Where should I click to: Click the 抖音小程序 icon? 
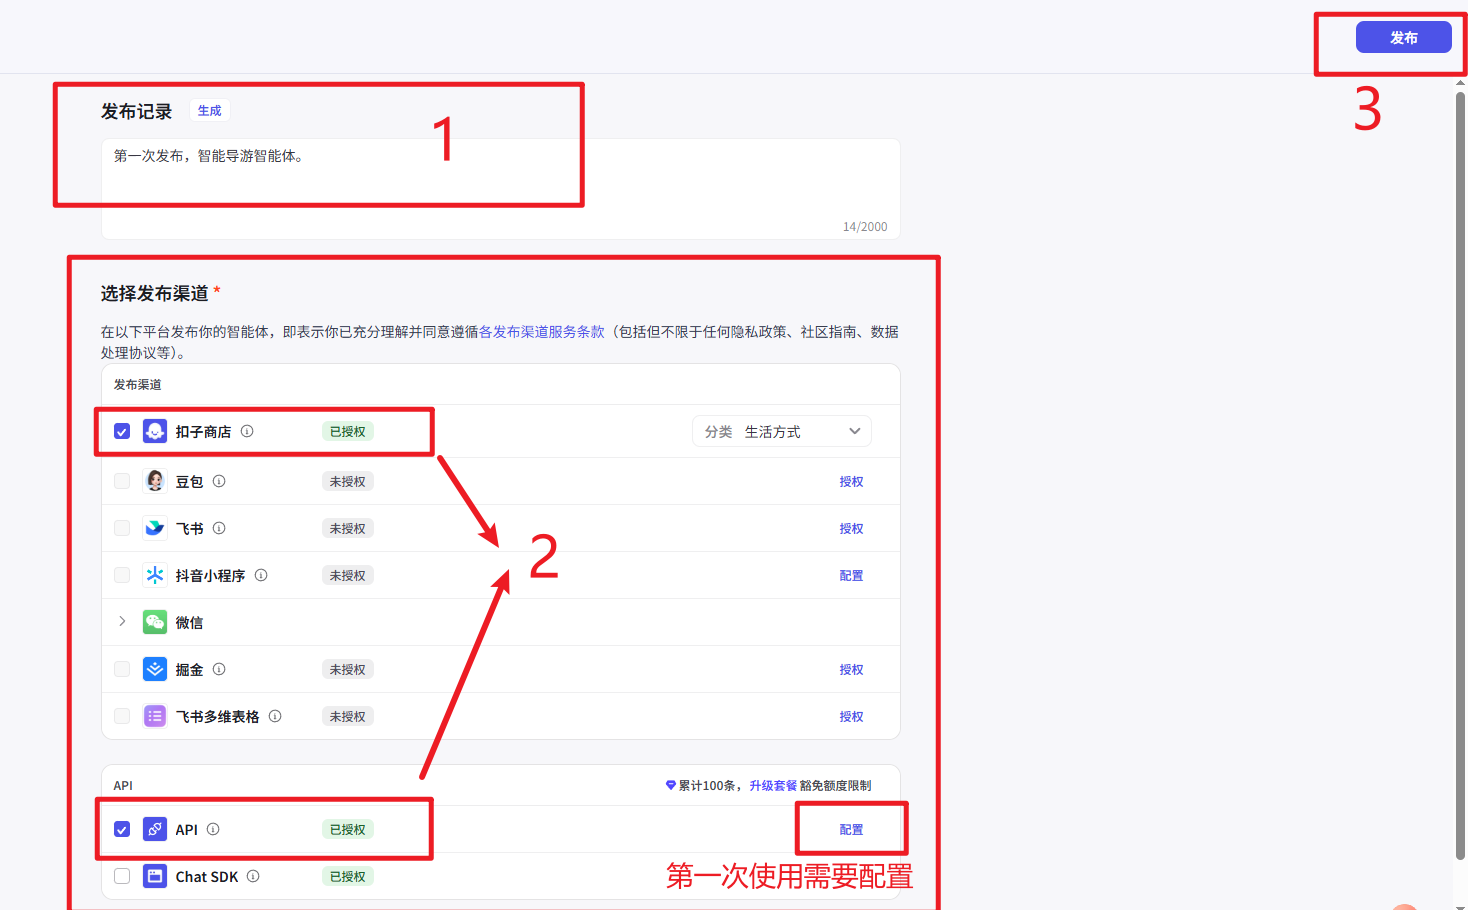pos(155,575)
